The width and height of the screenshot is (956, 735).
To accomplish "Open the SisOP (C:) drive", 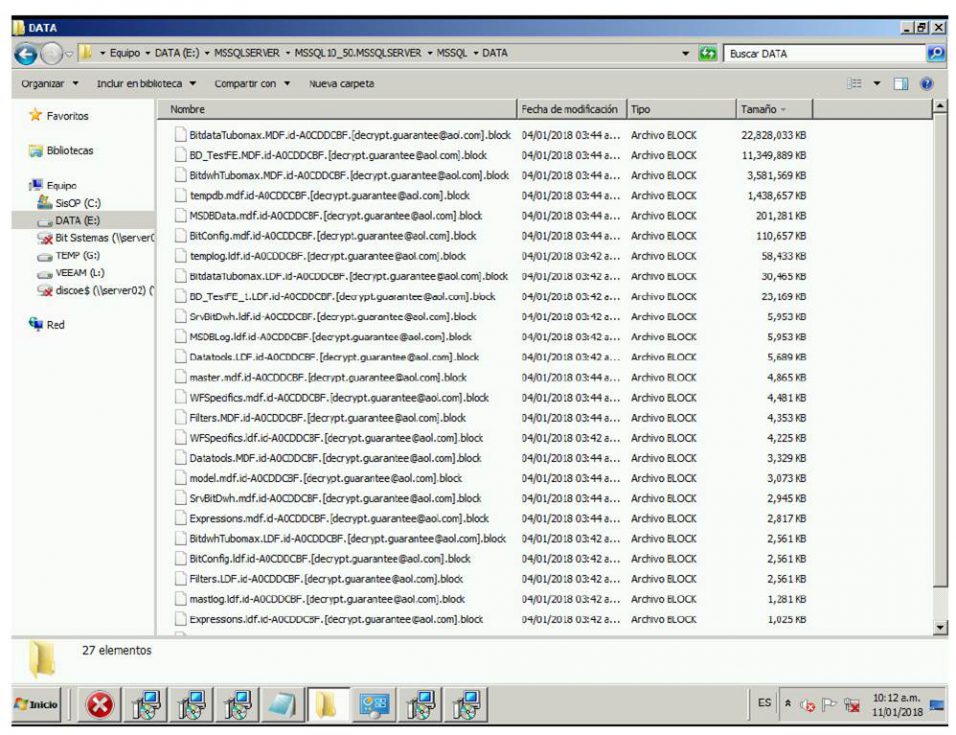I will (x=70, y=203).
